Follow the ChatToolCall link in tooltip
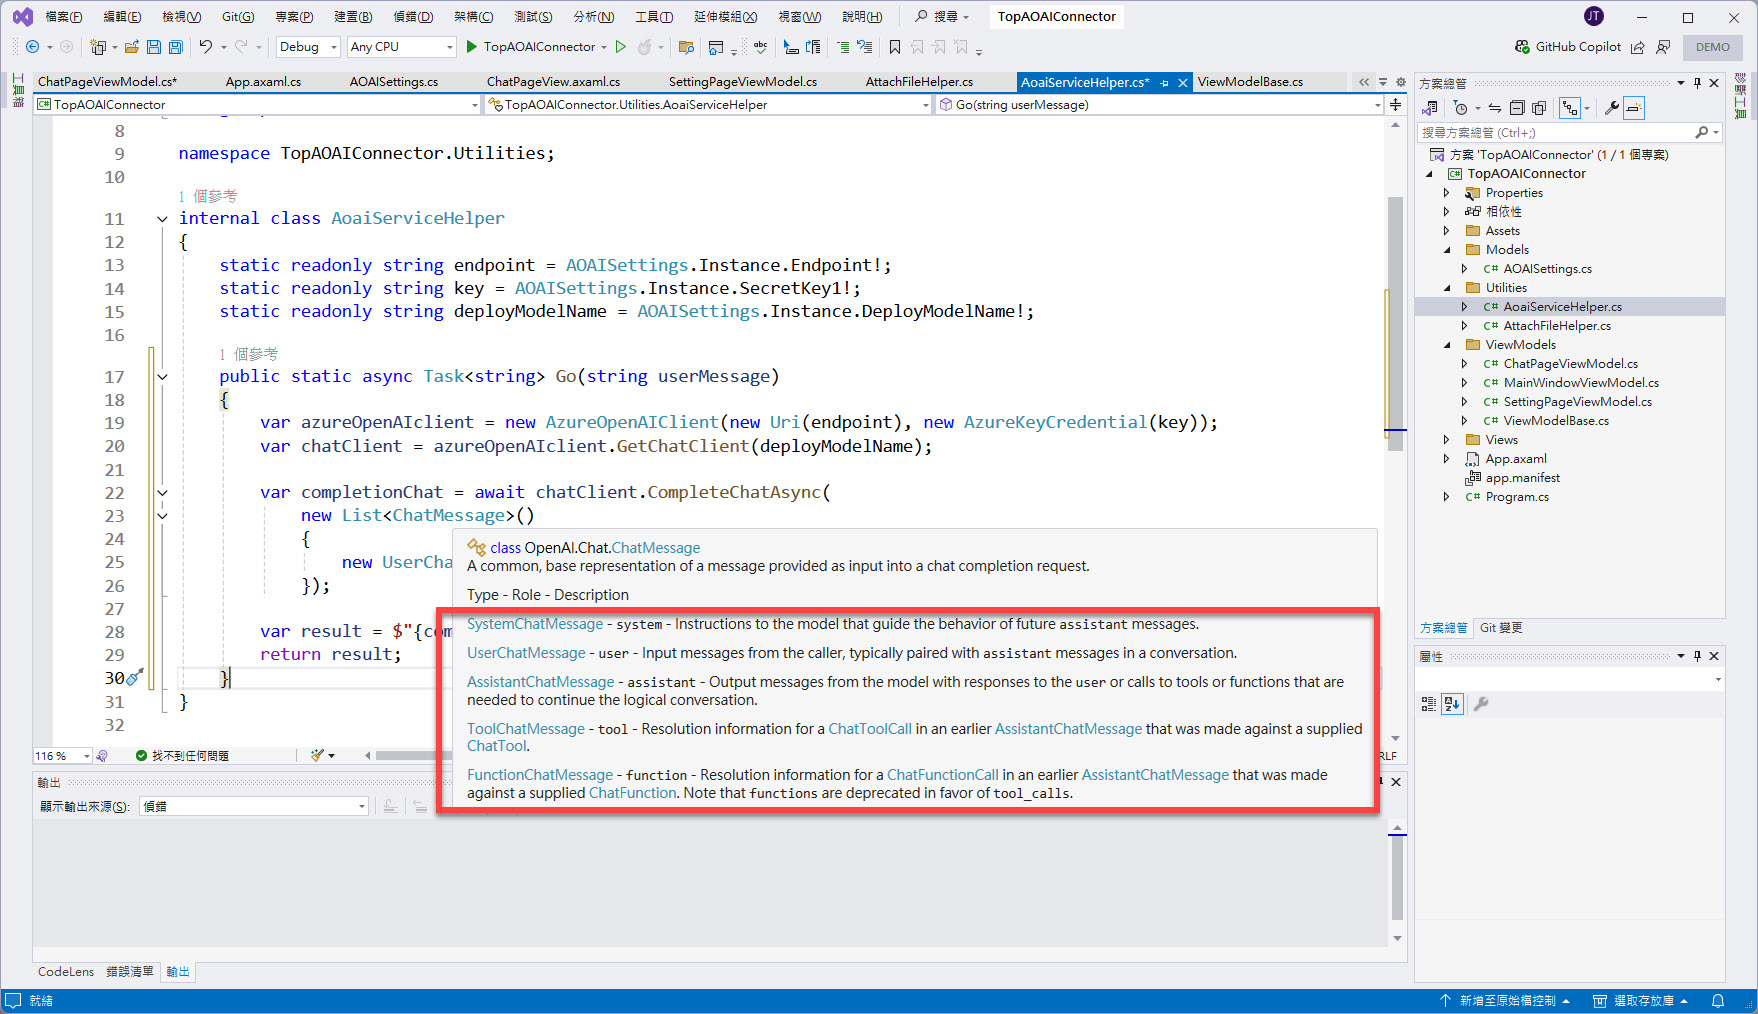1758x1014 pixels. [x=870, y=729]
